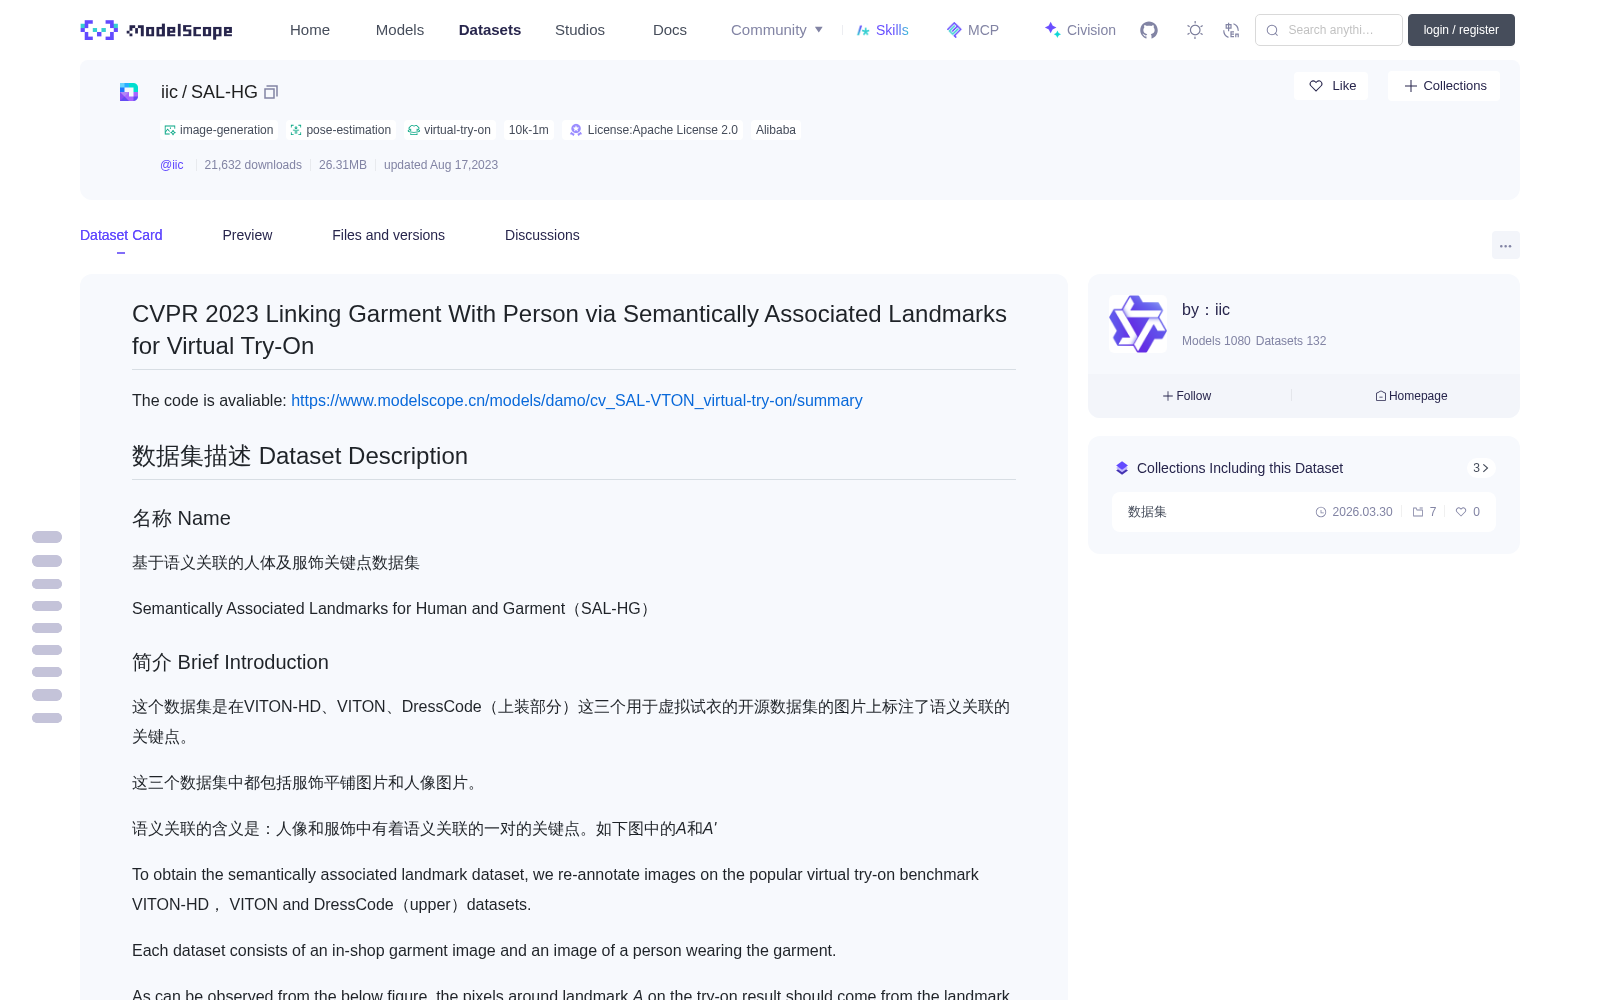This screenshot has width=1600, height=1000.
Task: Go to the Home menu item
Action: (x=310, y=30)
